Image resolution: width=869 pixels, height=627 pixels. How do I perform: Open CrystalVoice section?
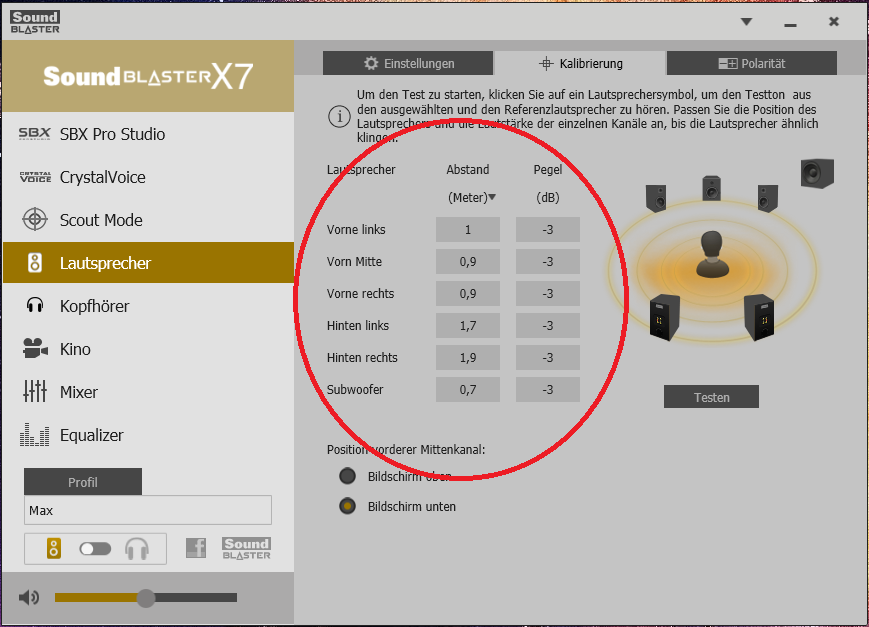click(148, 177)
